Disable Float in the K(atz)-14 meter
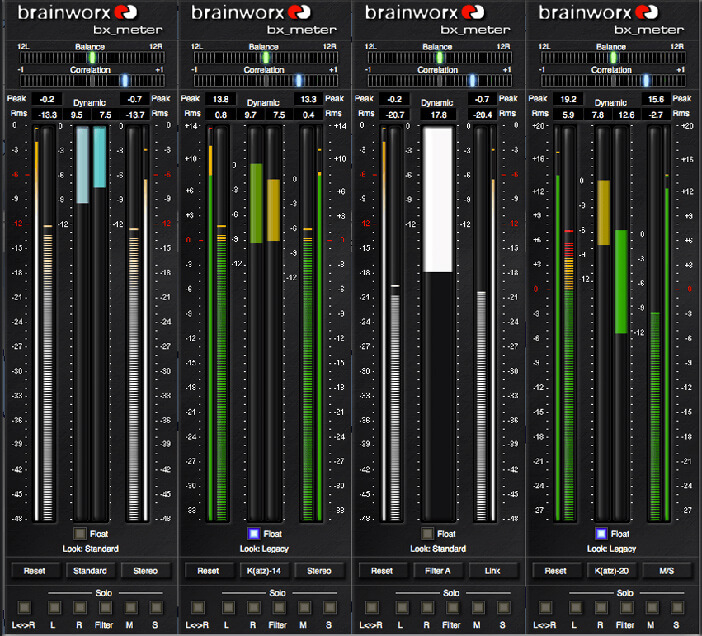702x636 pixels. coord(254,534)
